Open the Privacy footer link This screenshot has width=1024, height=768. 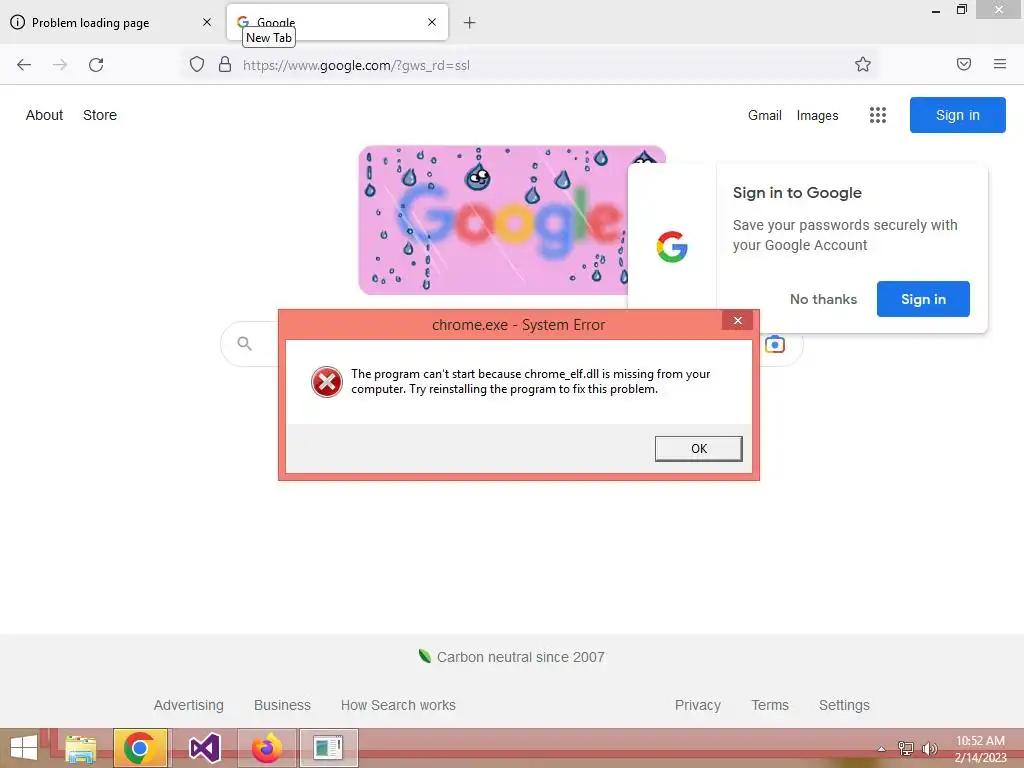tap(697, 705)
